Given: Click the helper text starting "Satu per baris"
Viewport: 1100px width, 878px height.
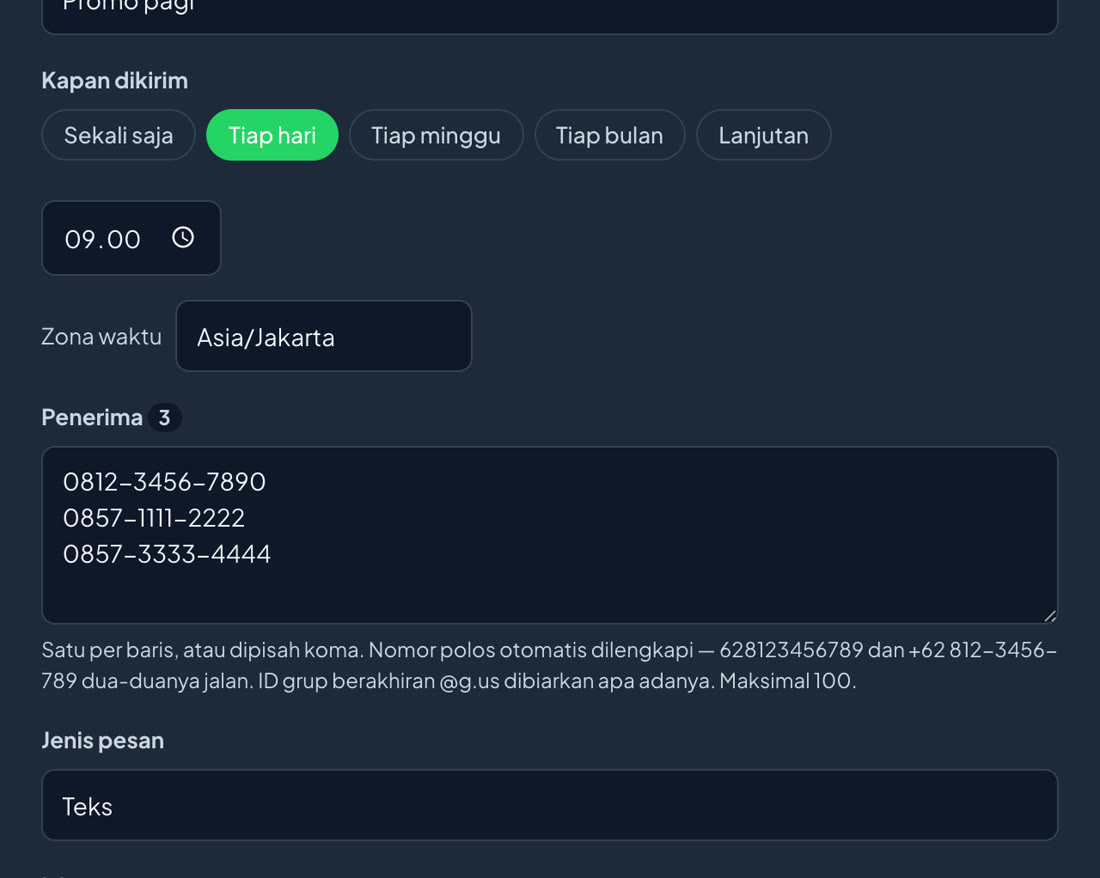Looking at the screenshot, I should click(549, 665).
